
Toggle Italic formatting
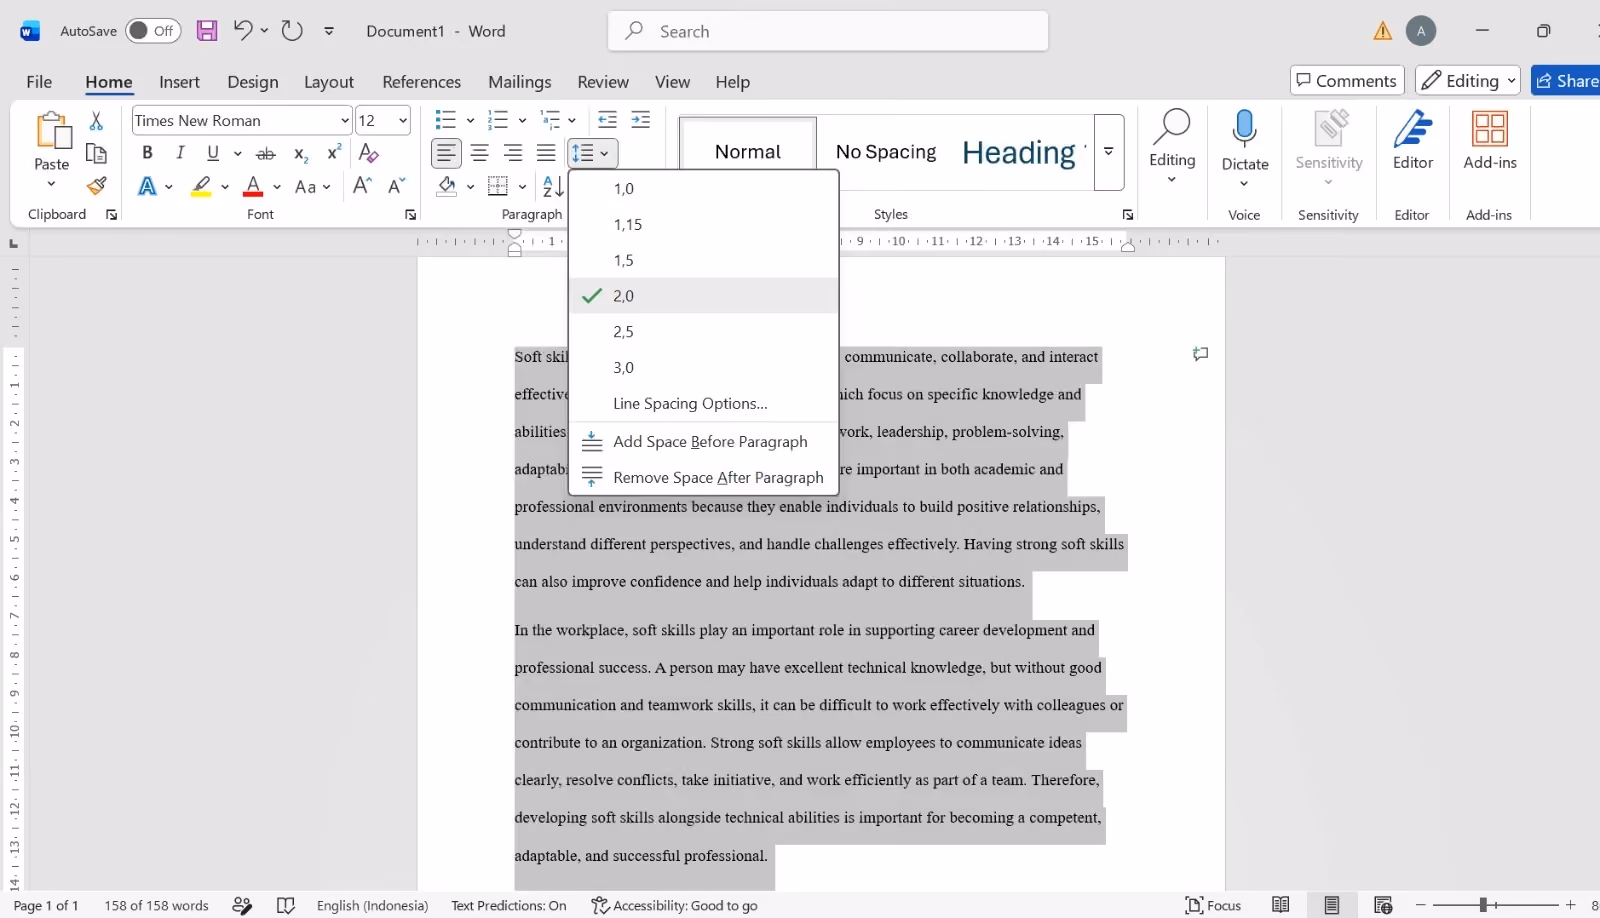[x=180, y=153]
